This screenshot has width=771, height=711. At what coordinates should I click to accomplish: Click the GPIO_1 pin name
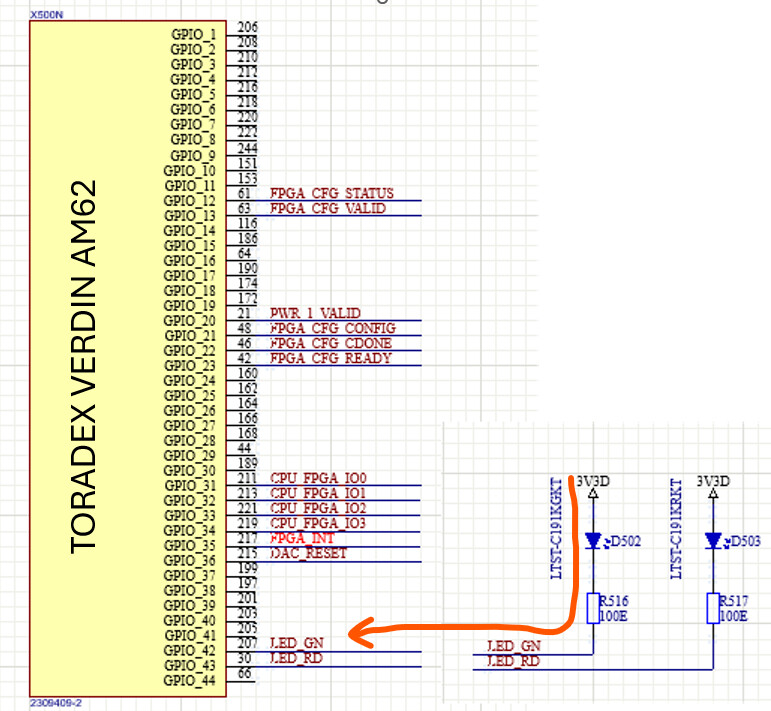(x=192, y=34)
